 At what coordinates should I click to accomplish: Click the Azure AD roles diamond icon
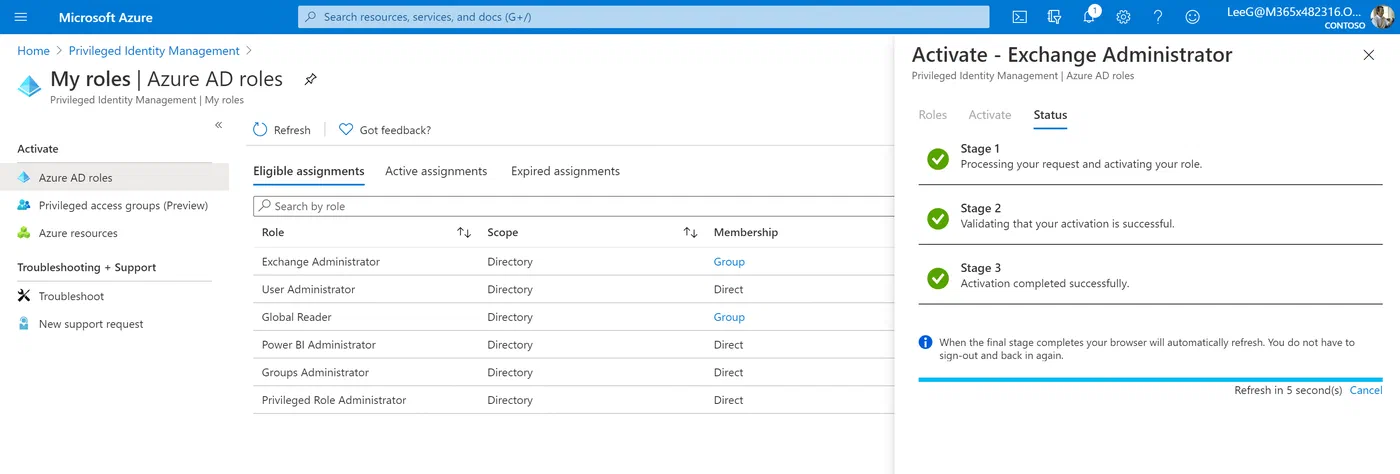24,178
